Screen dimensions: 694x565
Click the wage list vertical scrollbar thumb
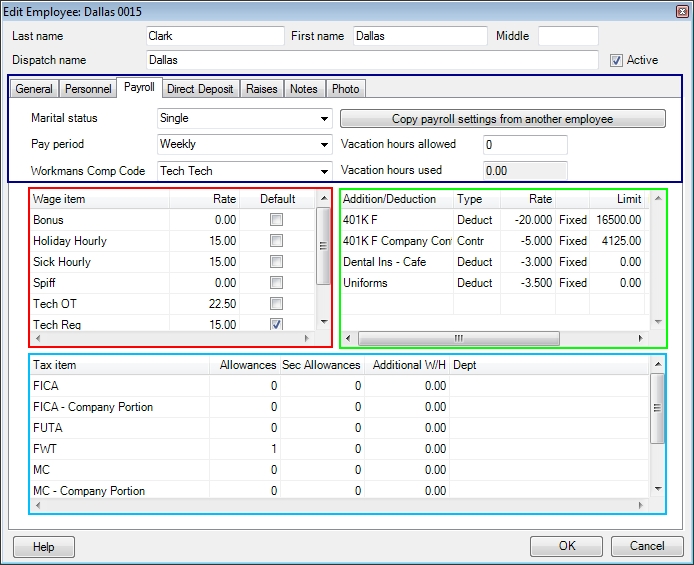tap(324, 246)
